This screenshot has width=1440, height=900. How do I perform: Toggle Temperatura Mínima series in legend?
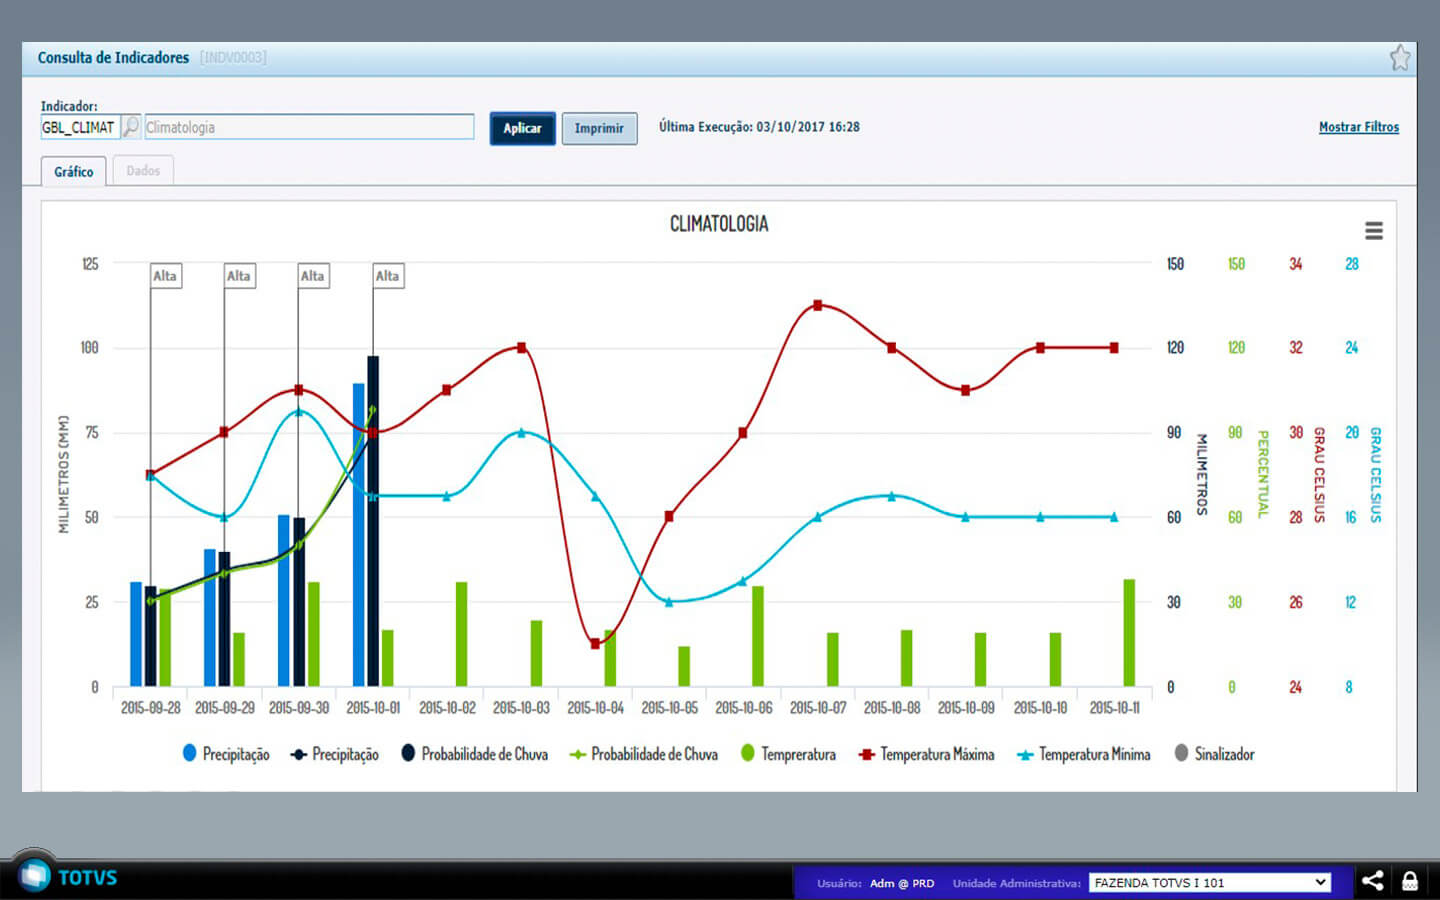(1083, 754)
